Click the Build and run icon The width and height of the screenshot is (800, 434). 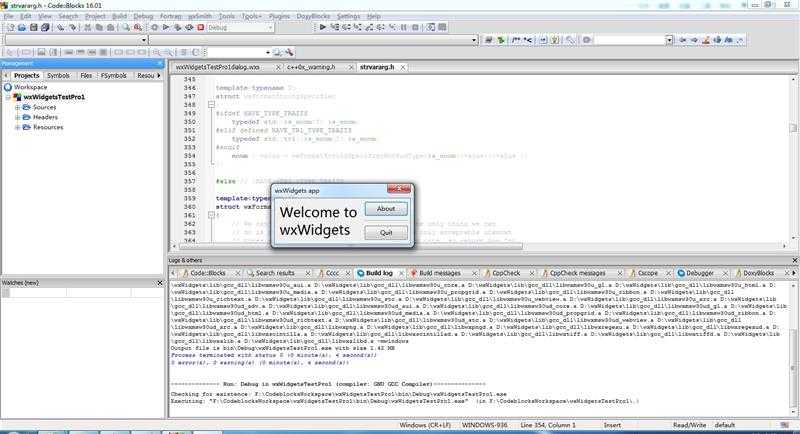click(x=178, y=28)
